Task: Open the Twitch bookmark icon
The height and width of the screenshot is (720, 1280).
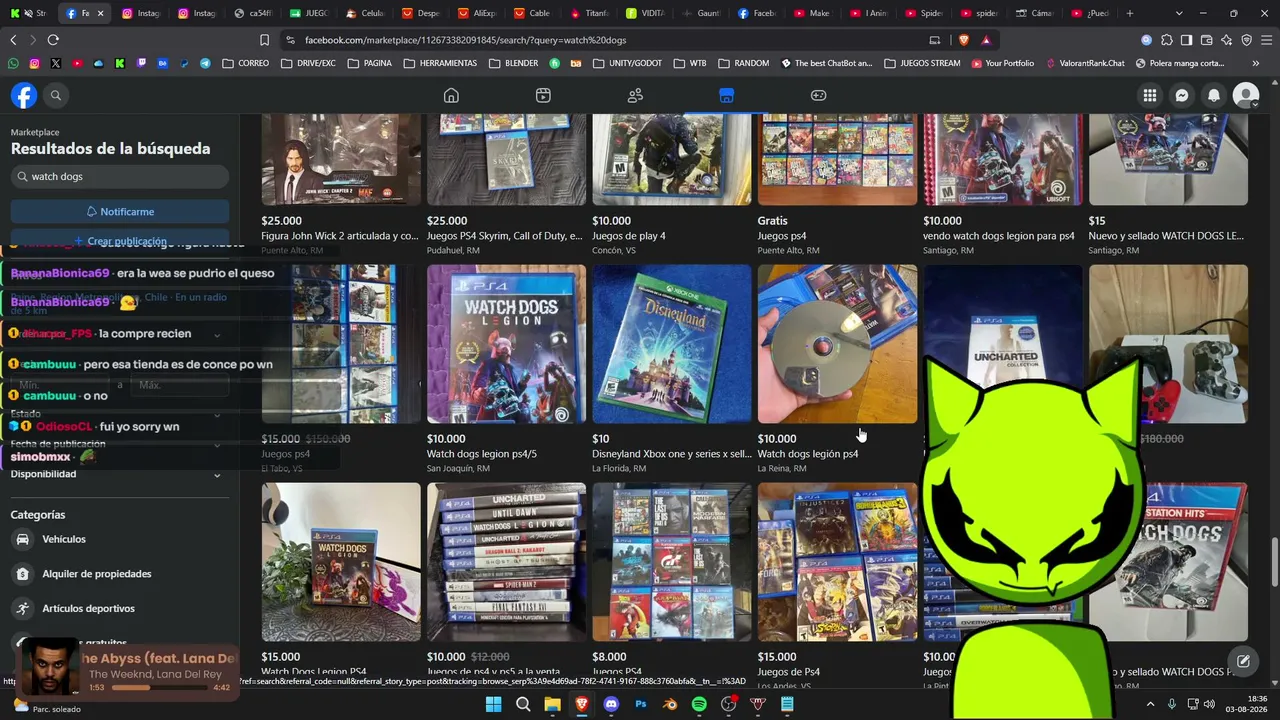Action: tap(141, 63)
